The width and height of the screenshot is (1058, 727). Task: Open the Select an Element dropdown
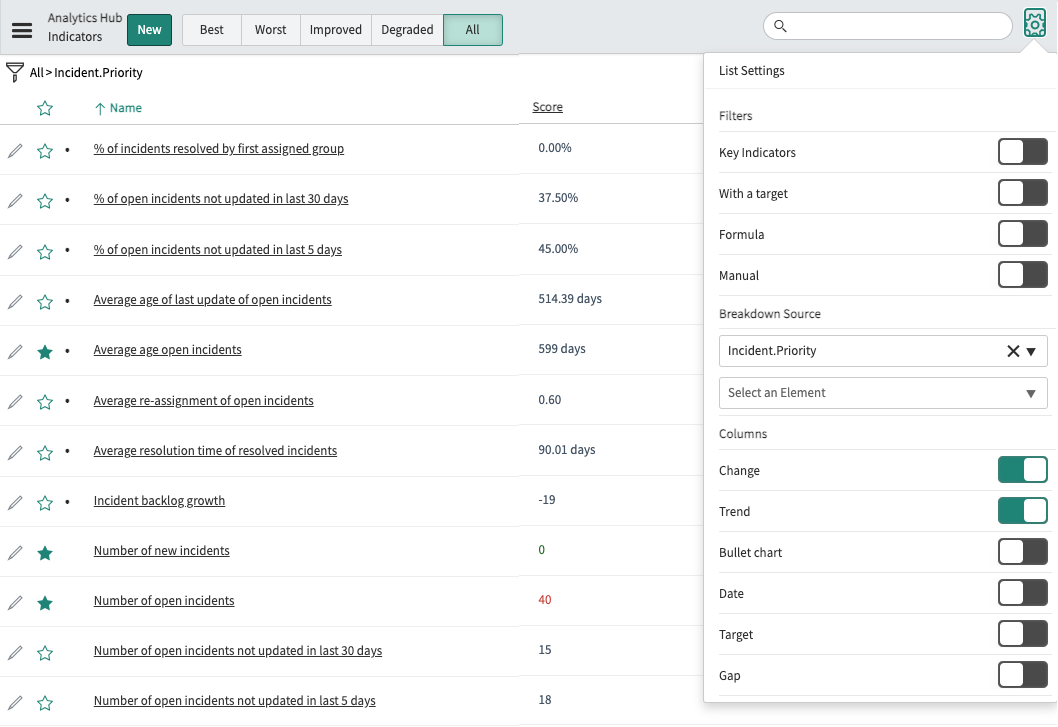click(x=883, y=393)
